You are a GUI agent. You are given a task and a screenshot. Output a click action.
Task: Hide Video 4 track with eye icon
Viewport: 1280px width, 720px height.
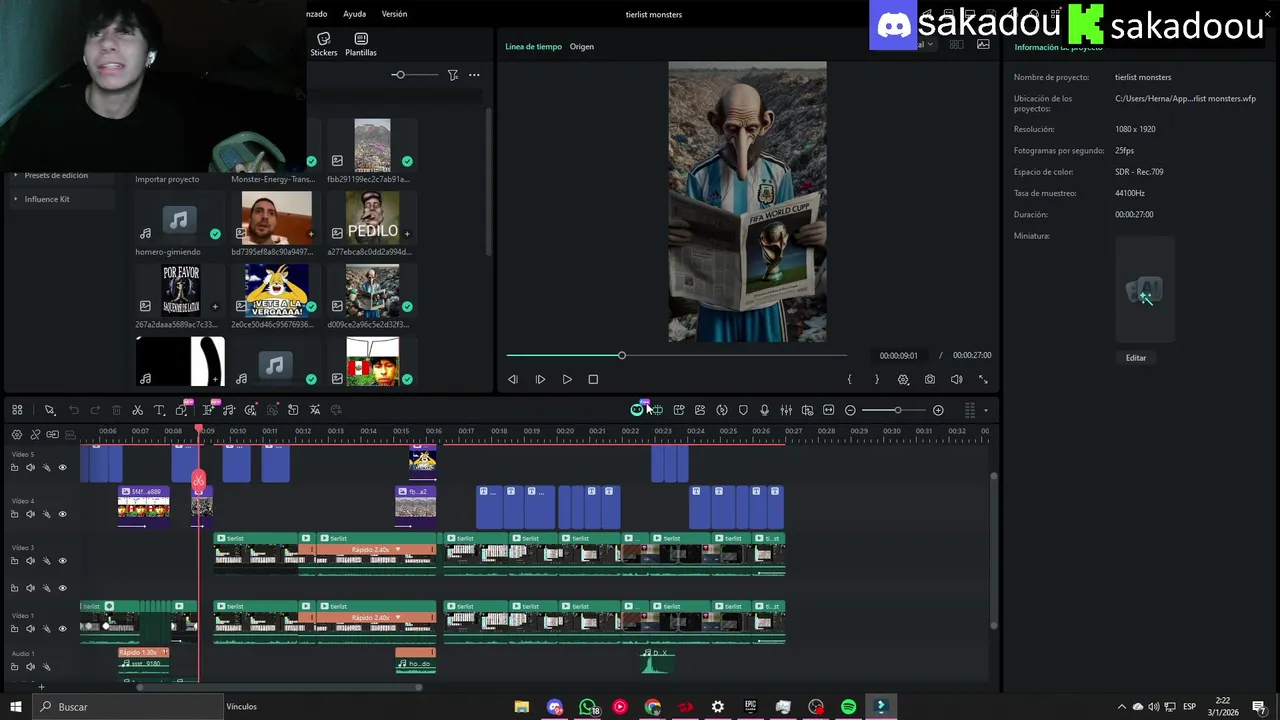click(62, 514)
